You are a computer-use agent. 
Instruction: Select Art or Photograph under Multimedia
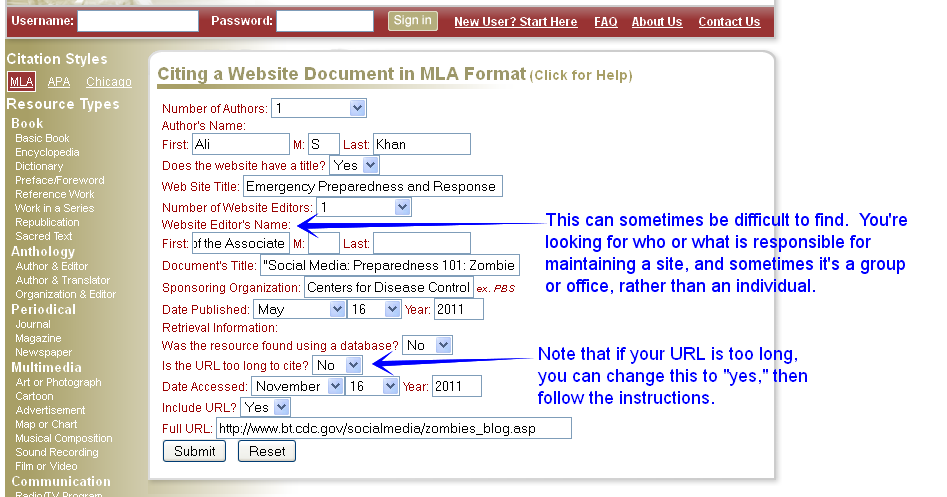coord(59,382)
